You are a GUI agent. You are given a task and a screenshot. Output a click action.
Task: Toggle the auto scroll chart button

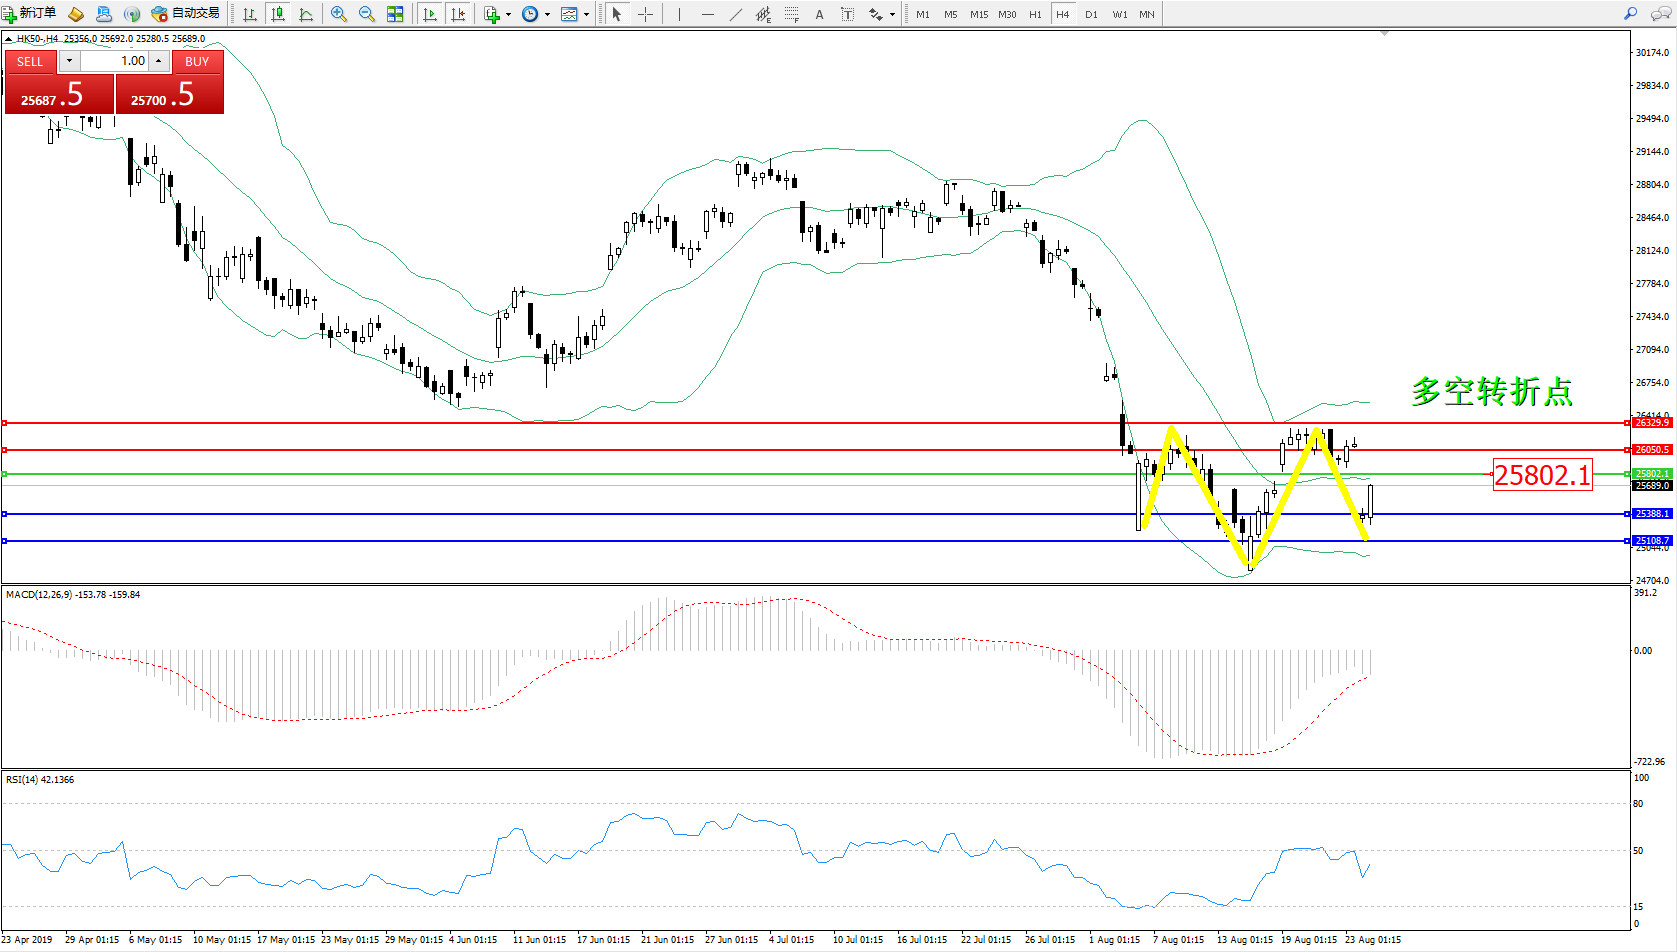tap(430, 14)
